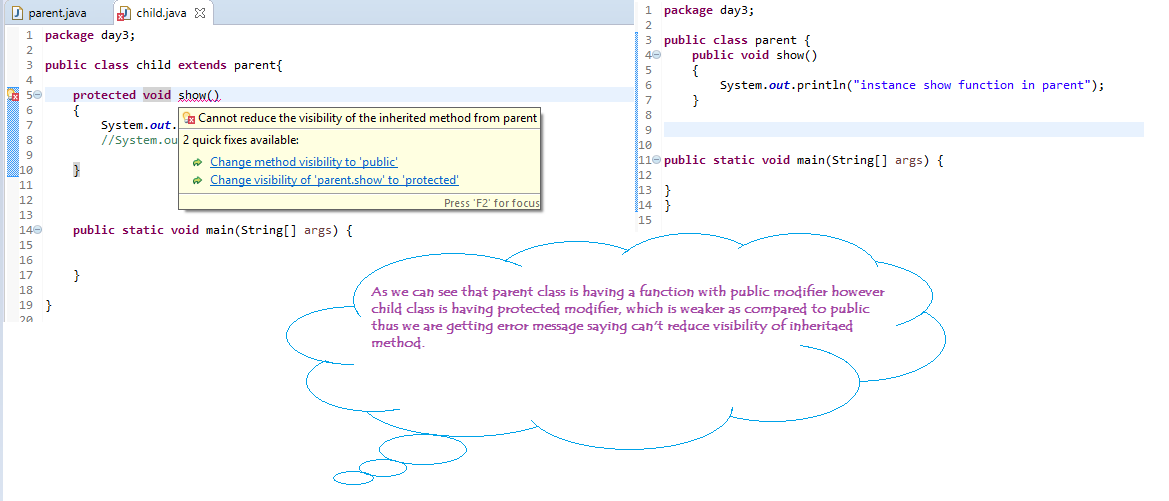Viewport: 1169px width, 501px height.
Task: Click the '2 quick fixes available:' text
Action: (241, 139)
